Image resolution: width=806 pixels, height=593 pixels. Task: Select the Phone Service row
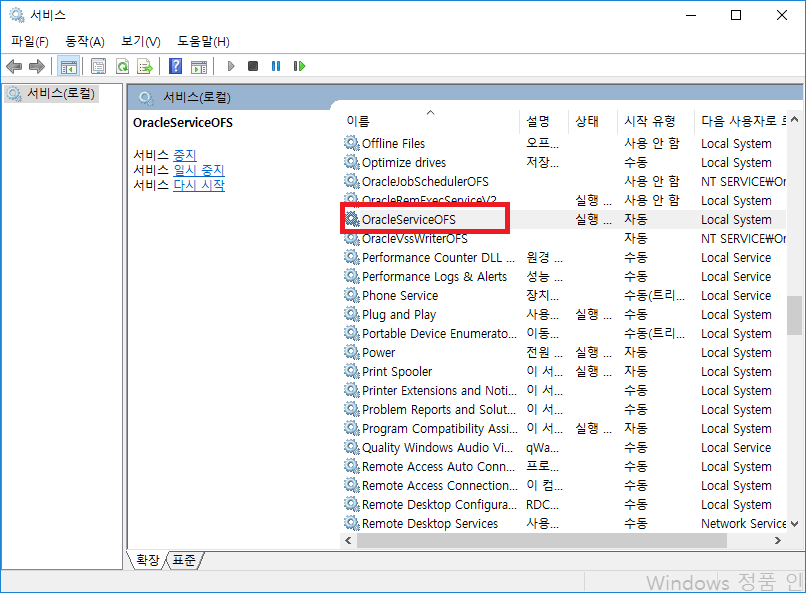564,295
